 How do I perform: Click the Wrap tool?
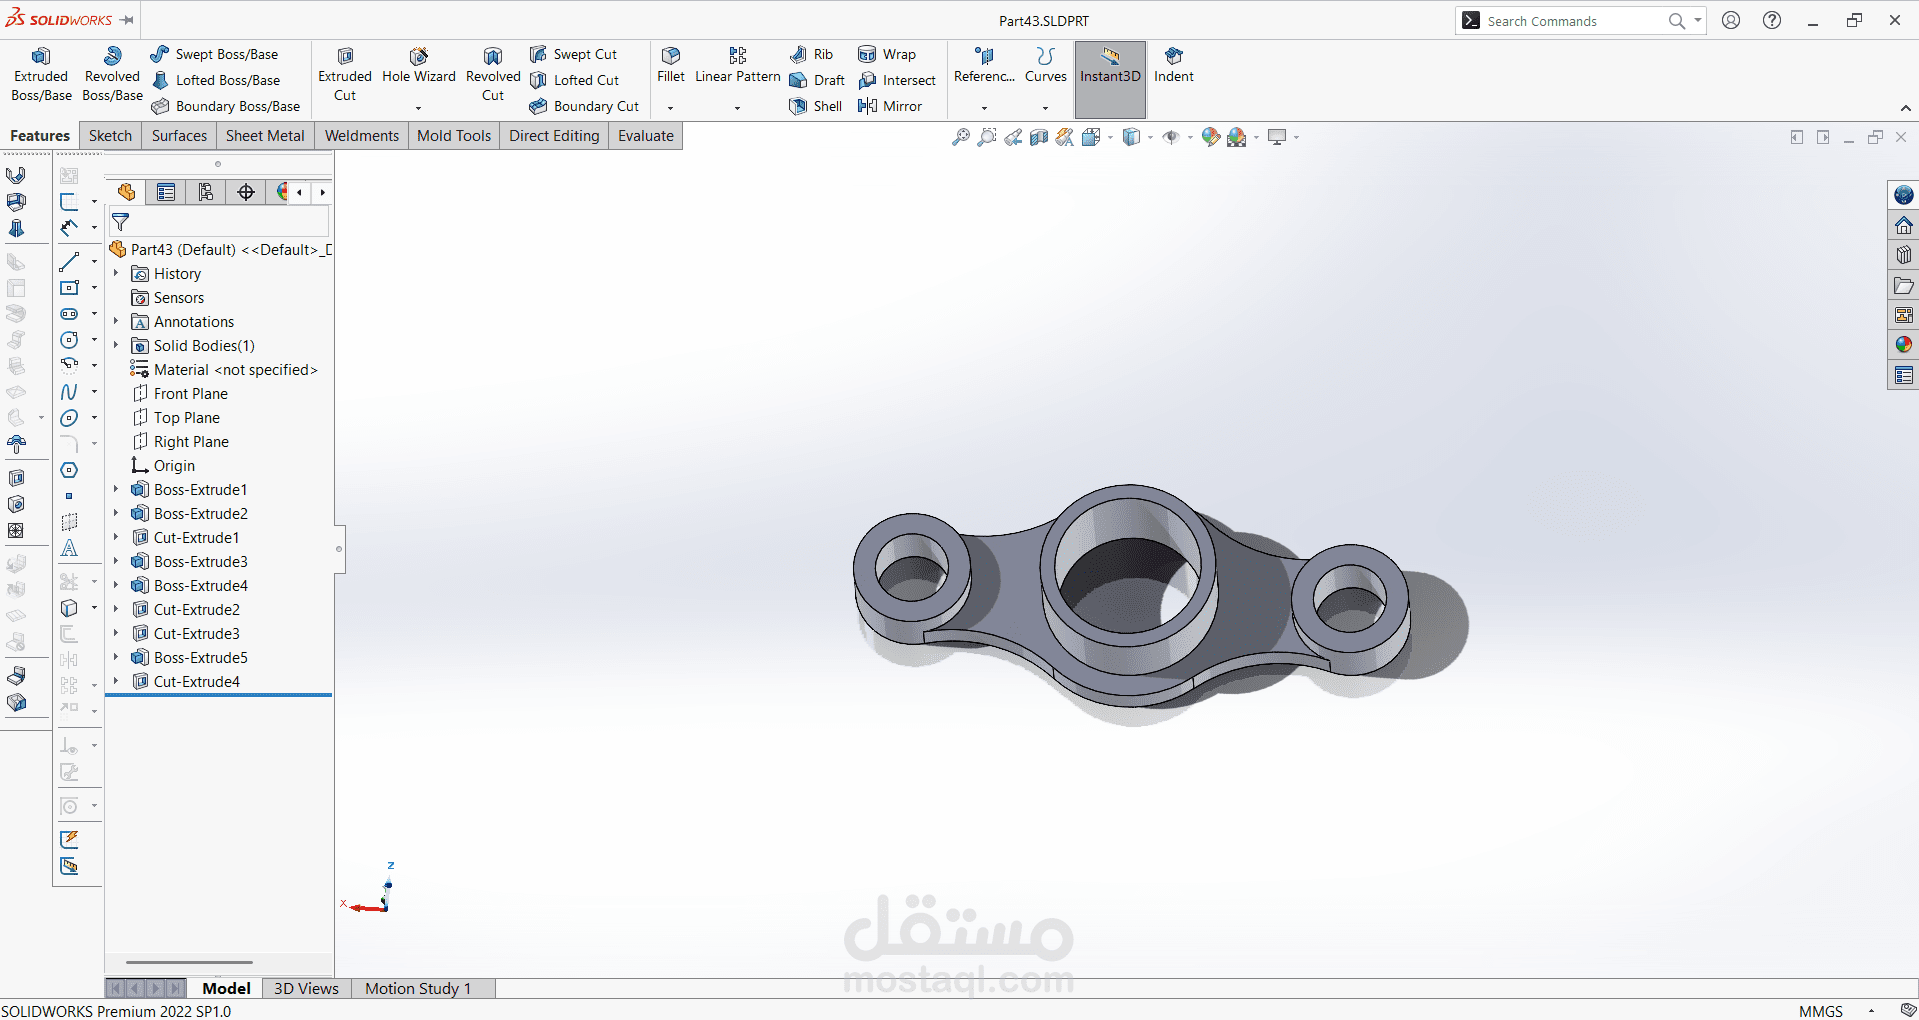click(887, 54)
